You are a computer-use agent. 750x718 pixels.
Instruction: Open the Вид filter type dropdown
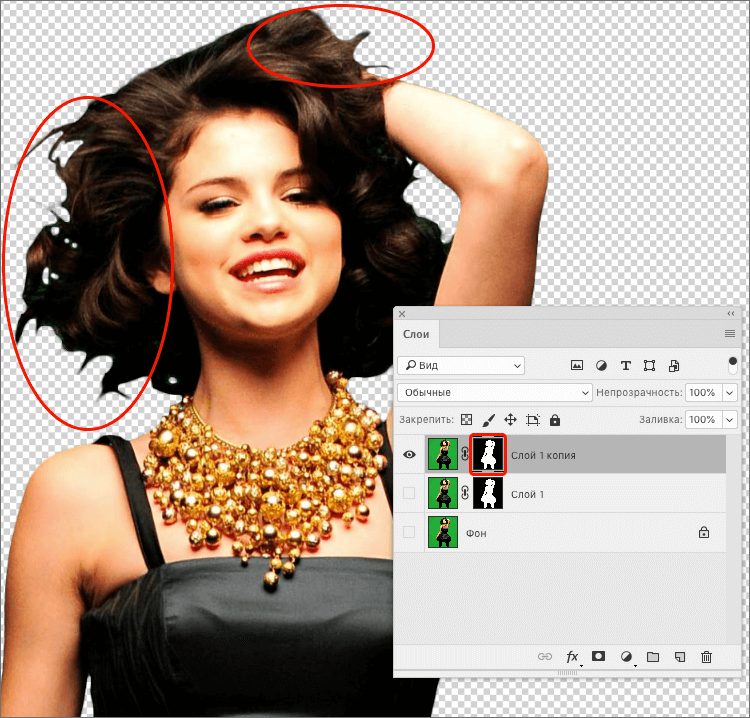coord(460,366)
